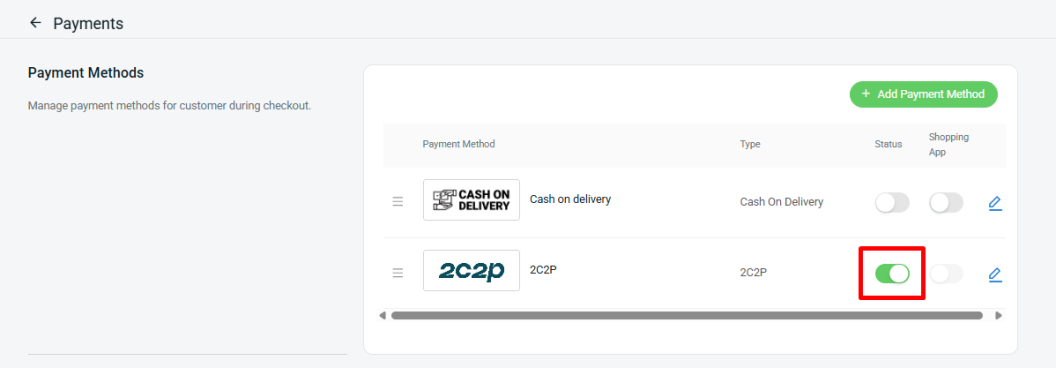Grab the Cash on delivery reorder handle

click(398, 202)
